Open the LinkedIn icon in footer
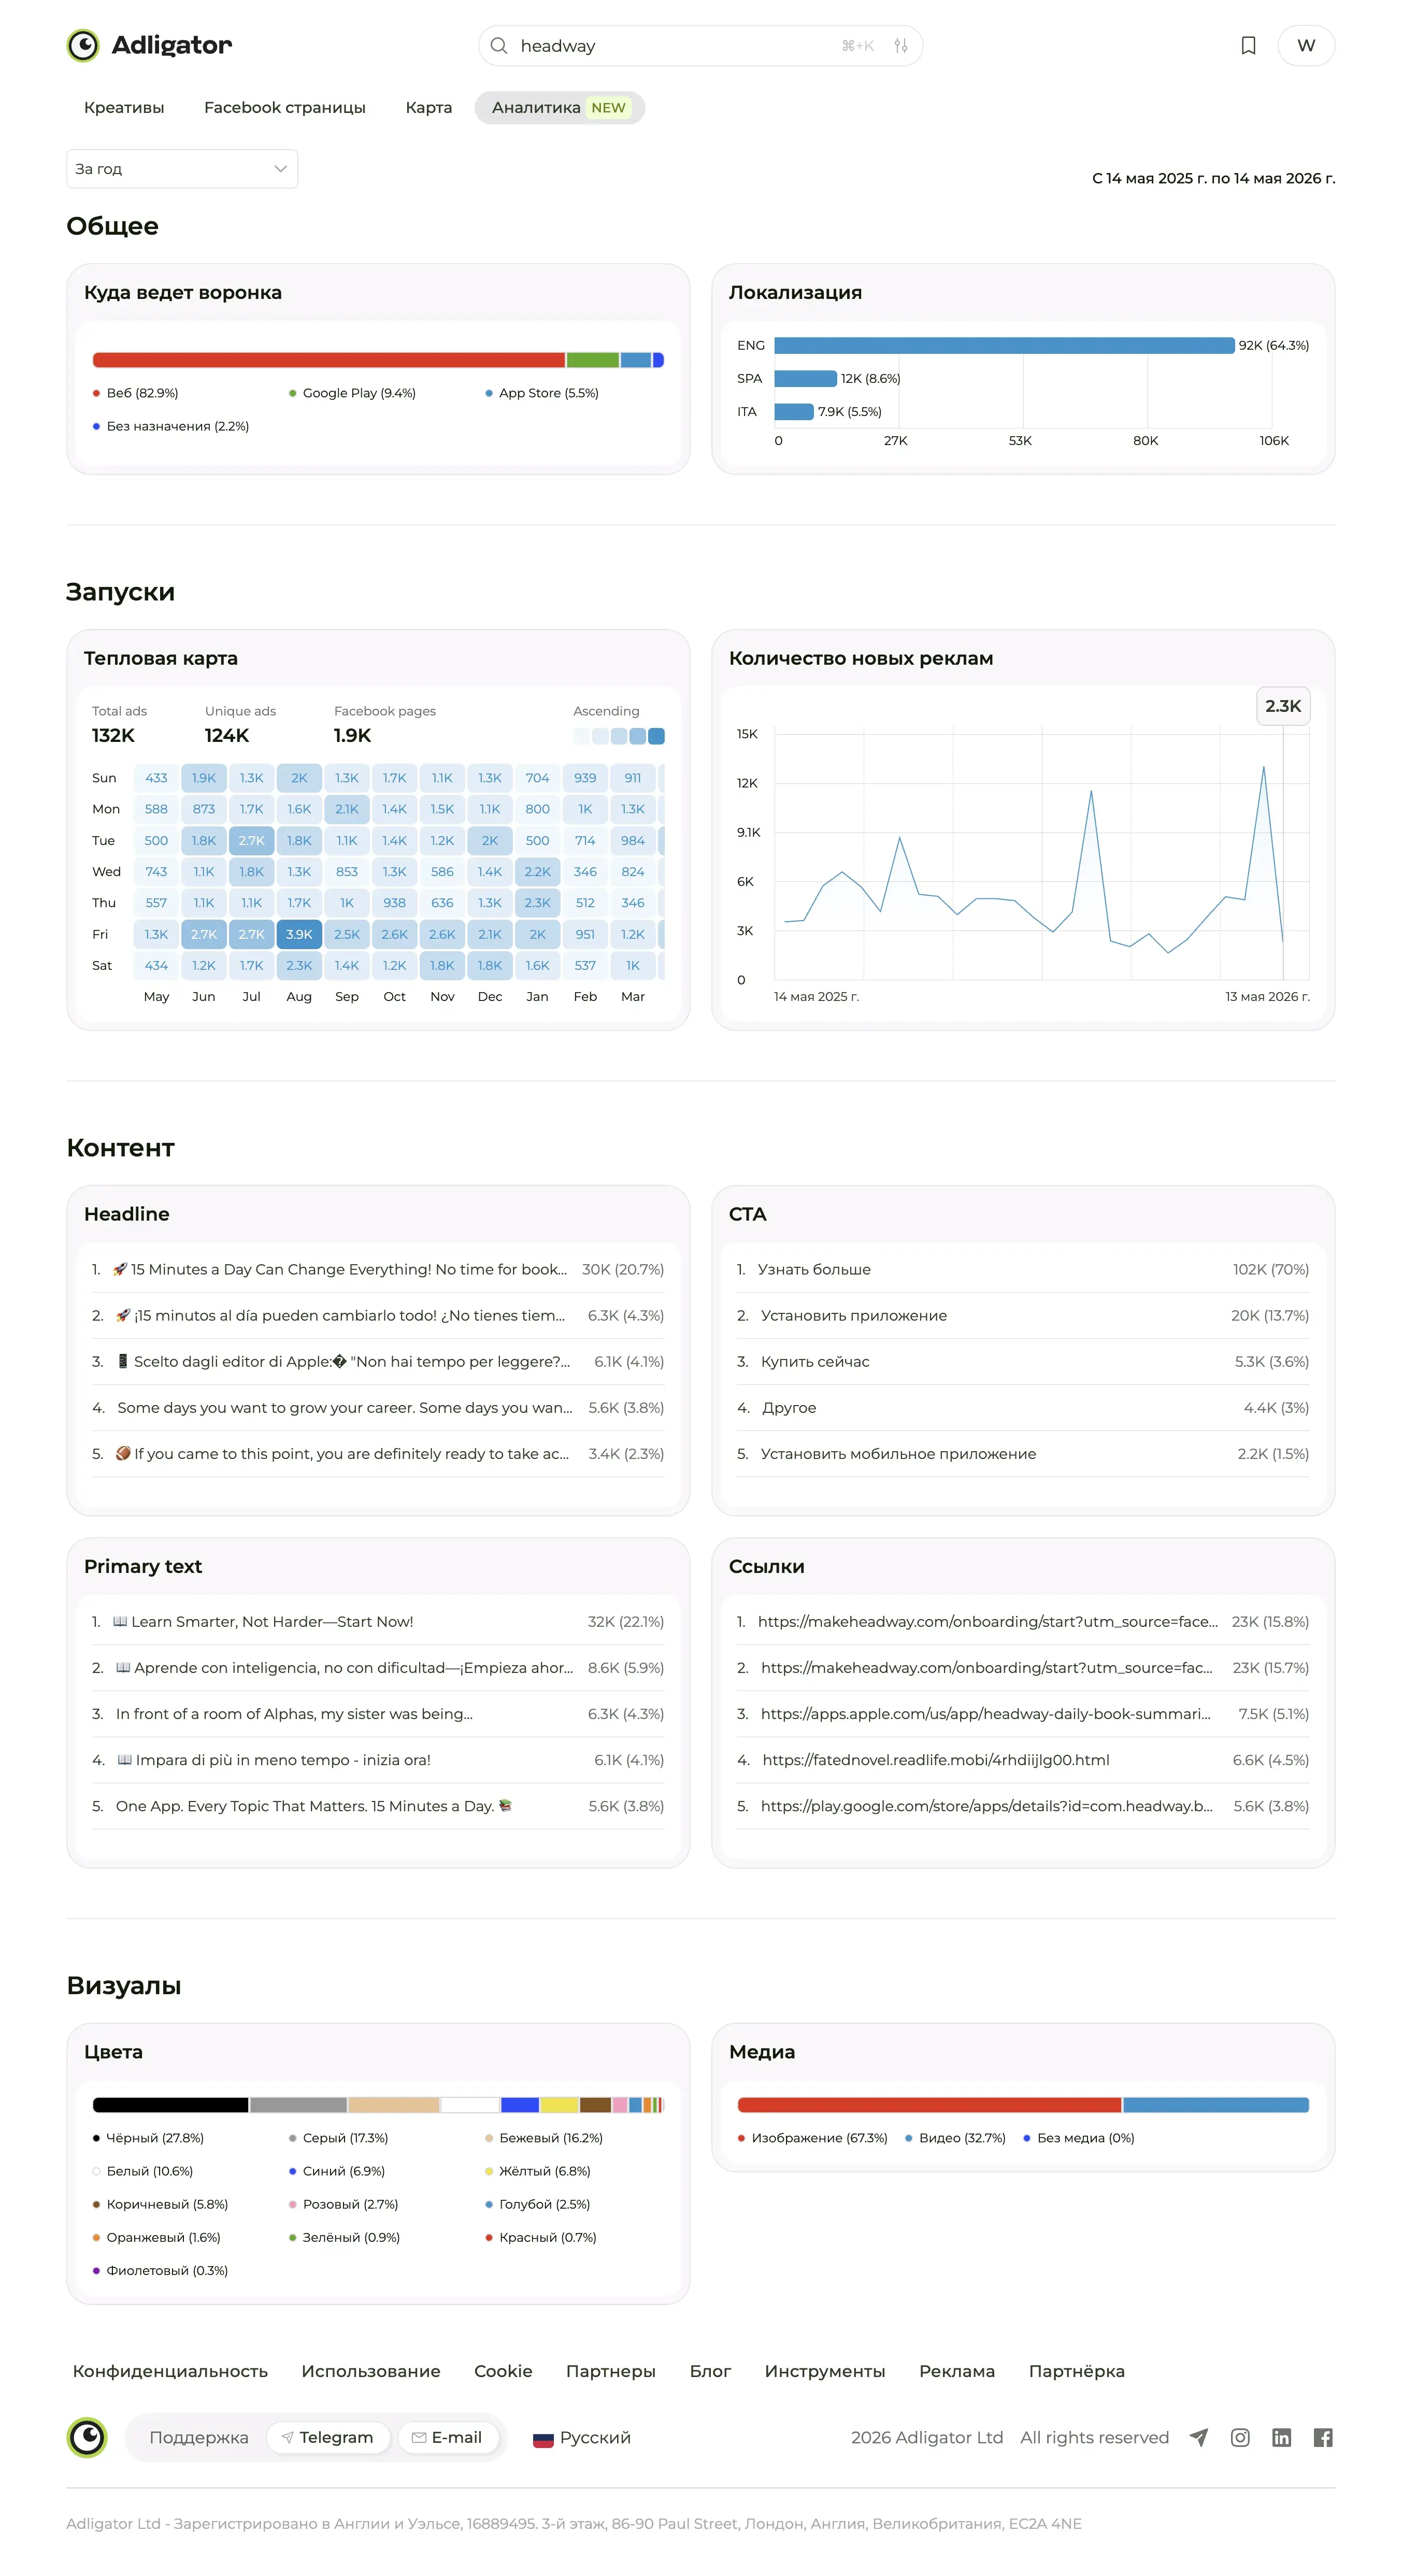This screenshot has height=2576, width=1402. coord(1281,2437)
